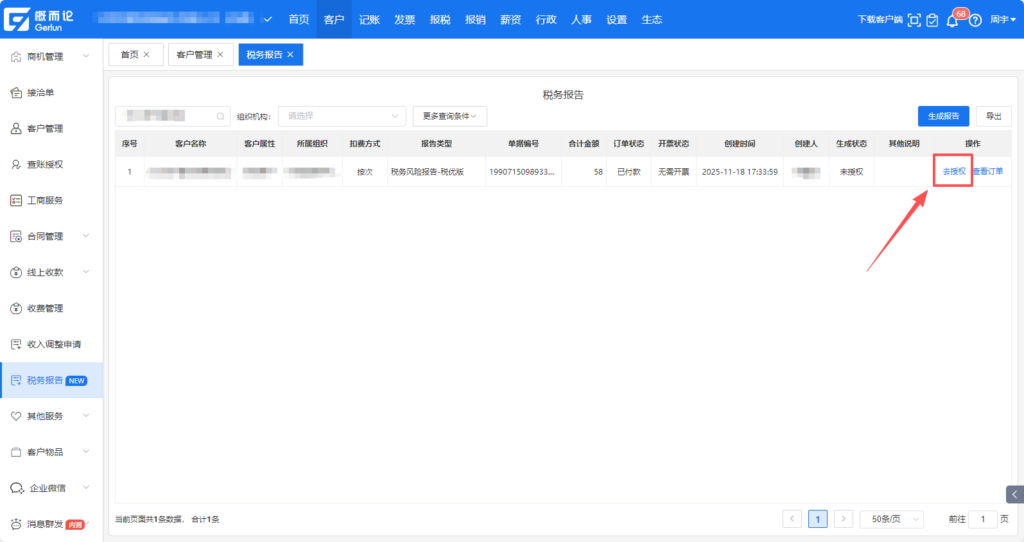The width and height of the screenshot is (1024, 542).
Task: Close the 客户管理 tab
Action: pos(221,55)
